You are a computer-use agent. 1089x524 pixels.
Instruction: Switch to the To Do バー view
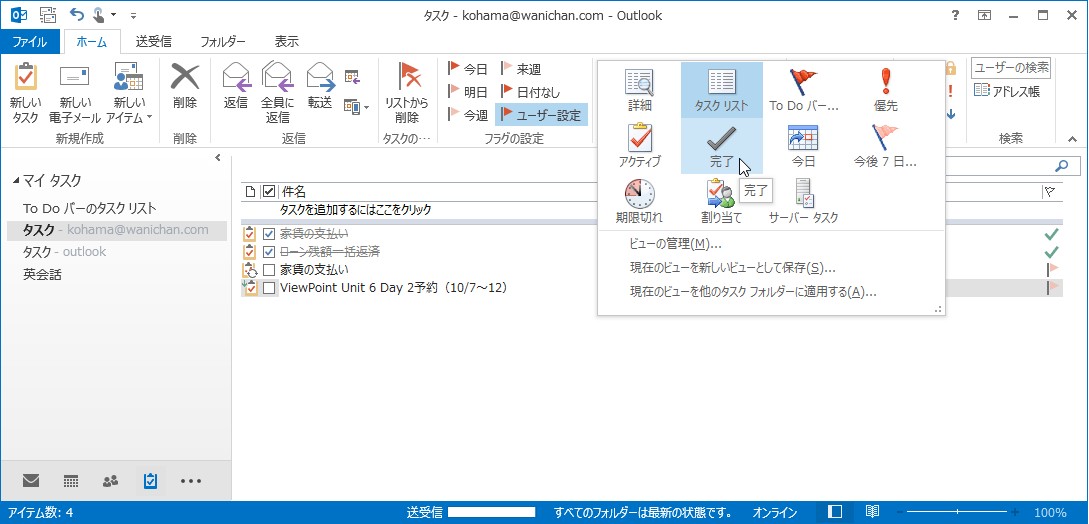coord(804,90)
